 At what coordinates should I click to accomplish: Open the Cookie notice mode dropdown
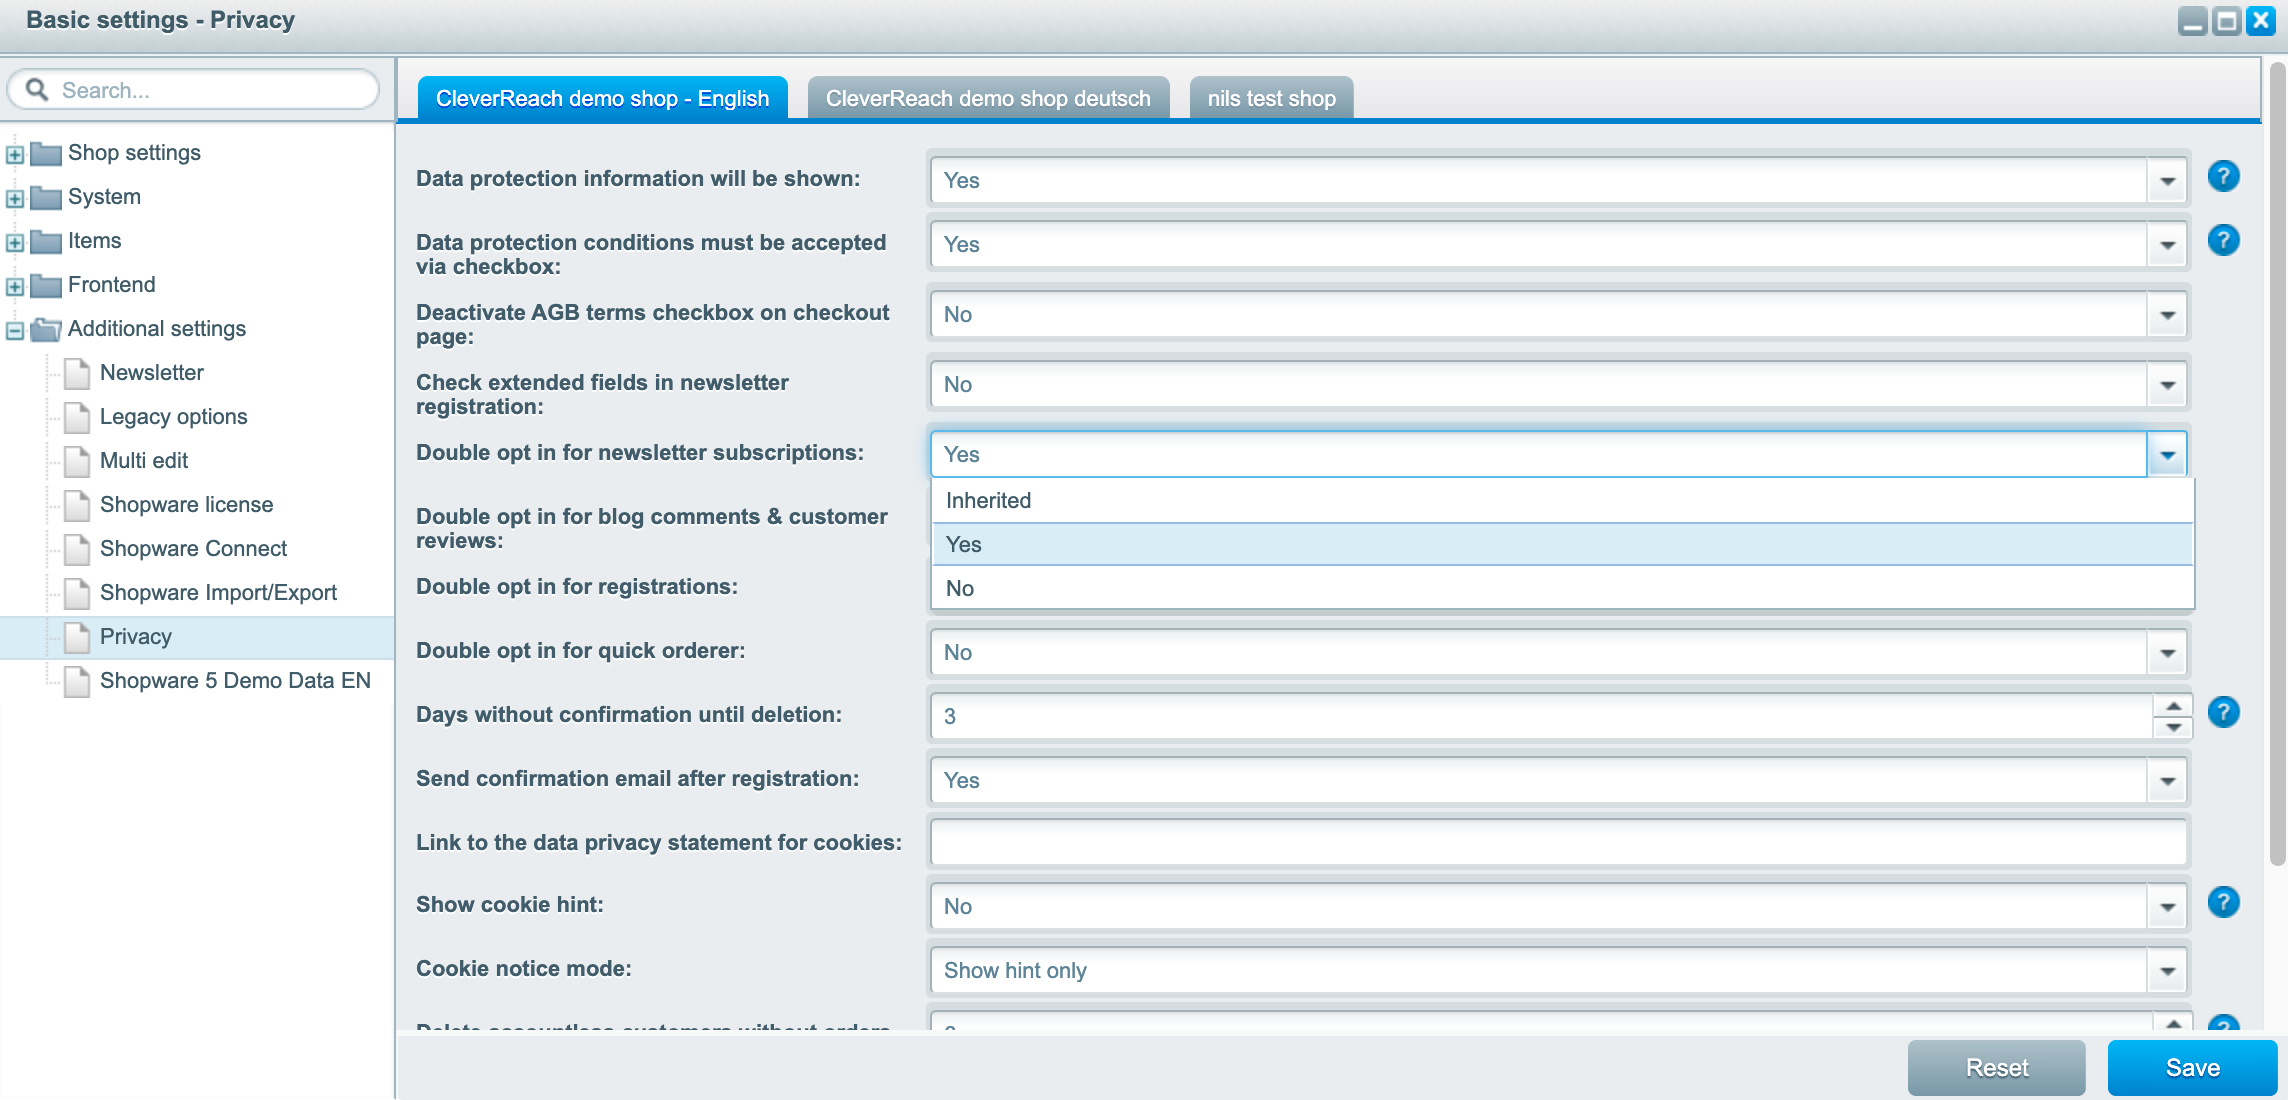2167,971
